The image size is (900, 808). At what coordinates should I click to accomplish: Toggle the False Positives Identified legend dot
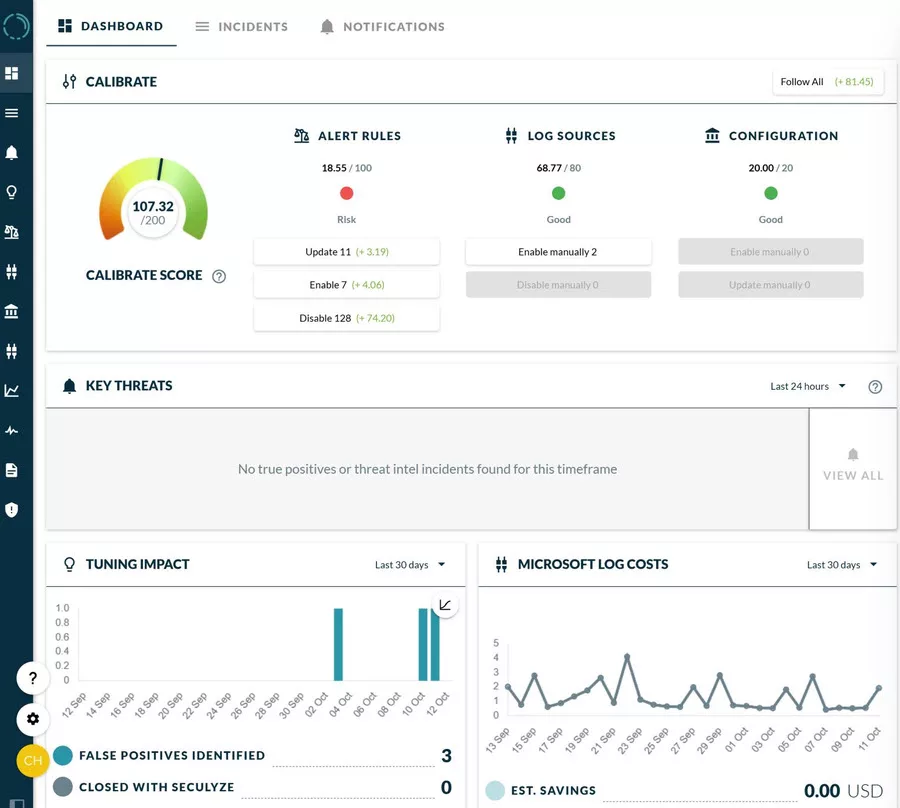tap(63, 755)
